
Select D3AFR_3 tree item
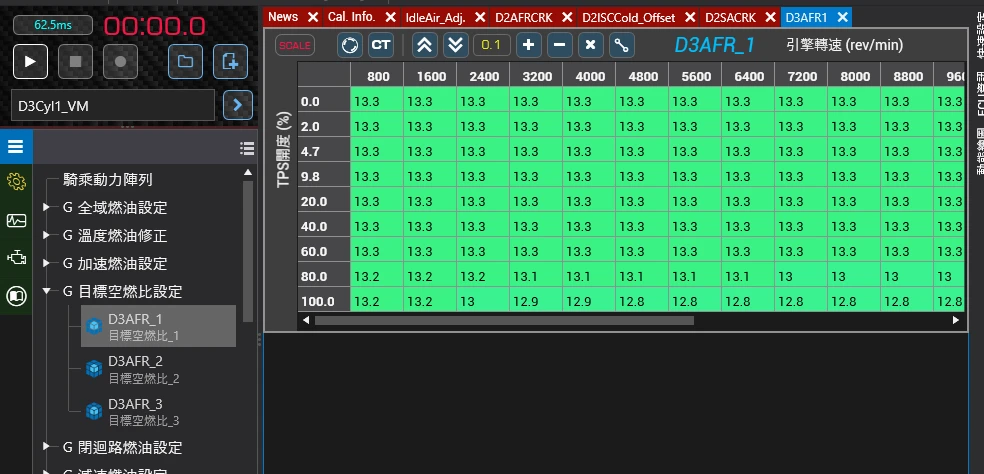pyautogui.click(x=144, y=411)
